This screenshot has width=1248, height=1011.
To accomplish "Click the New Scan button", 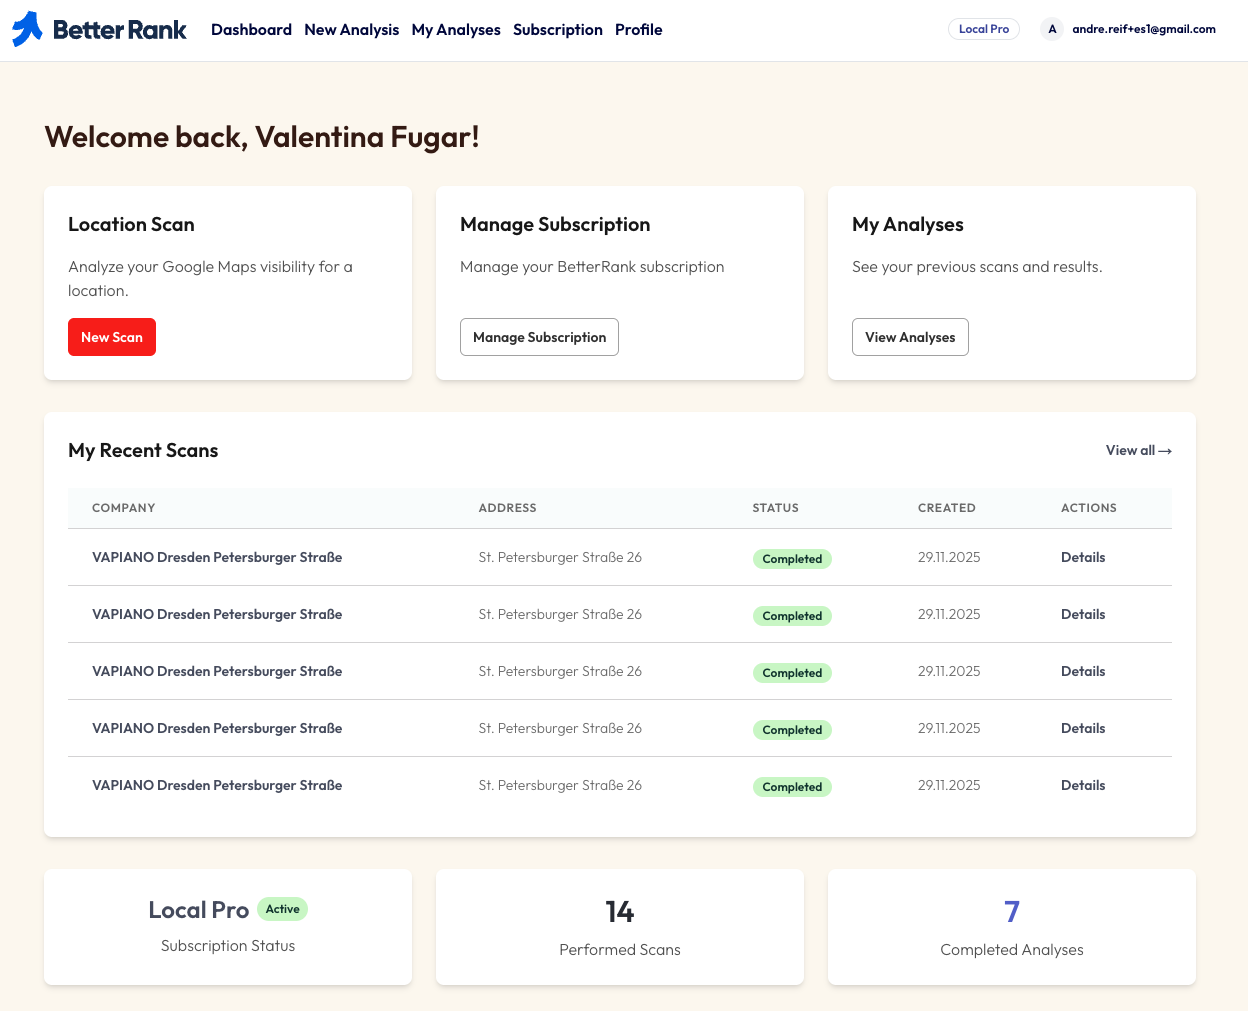I will point(111,337).
